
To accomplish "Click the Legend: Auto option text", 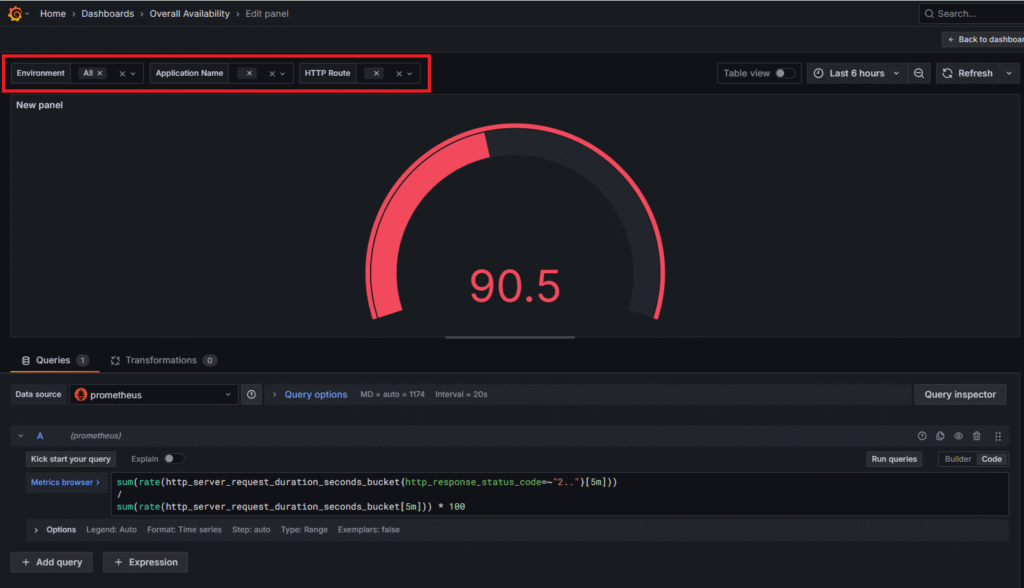I will (x=112, y=530).
